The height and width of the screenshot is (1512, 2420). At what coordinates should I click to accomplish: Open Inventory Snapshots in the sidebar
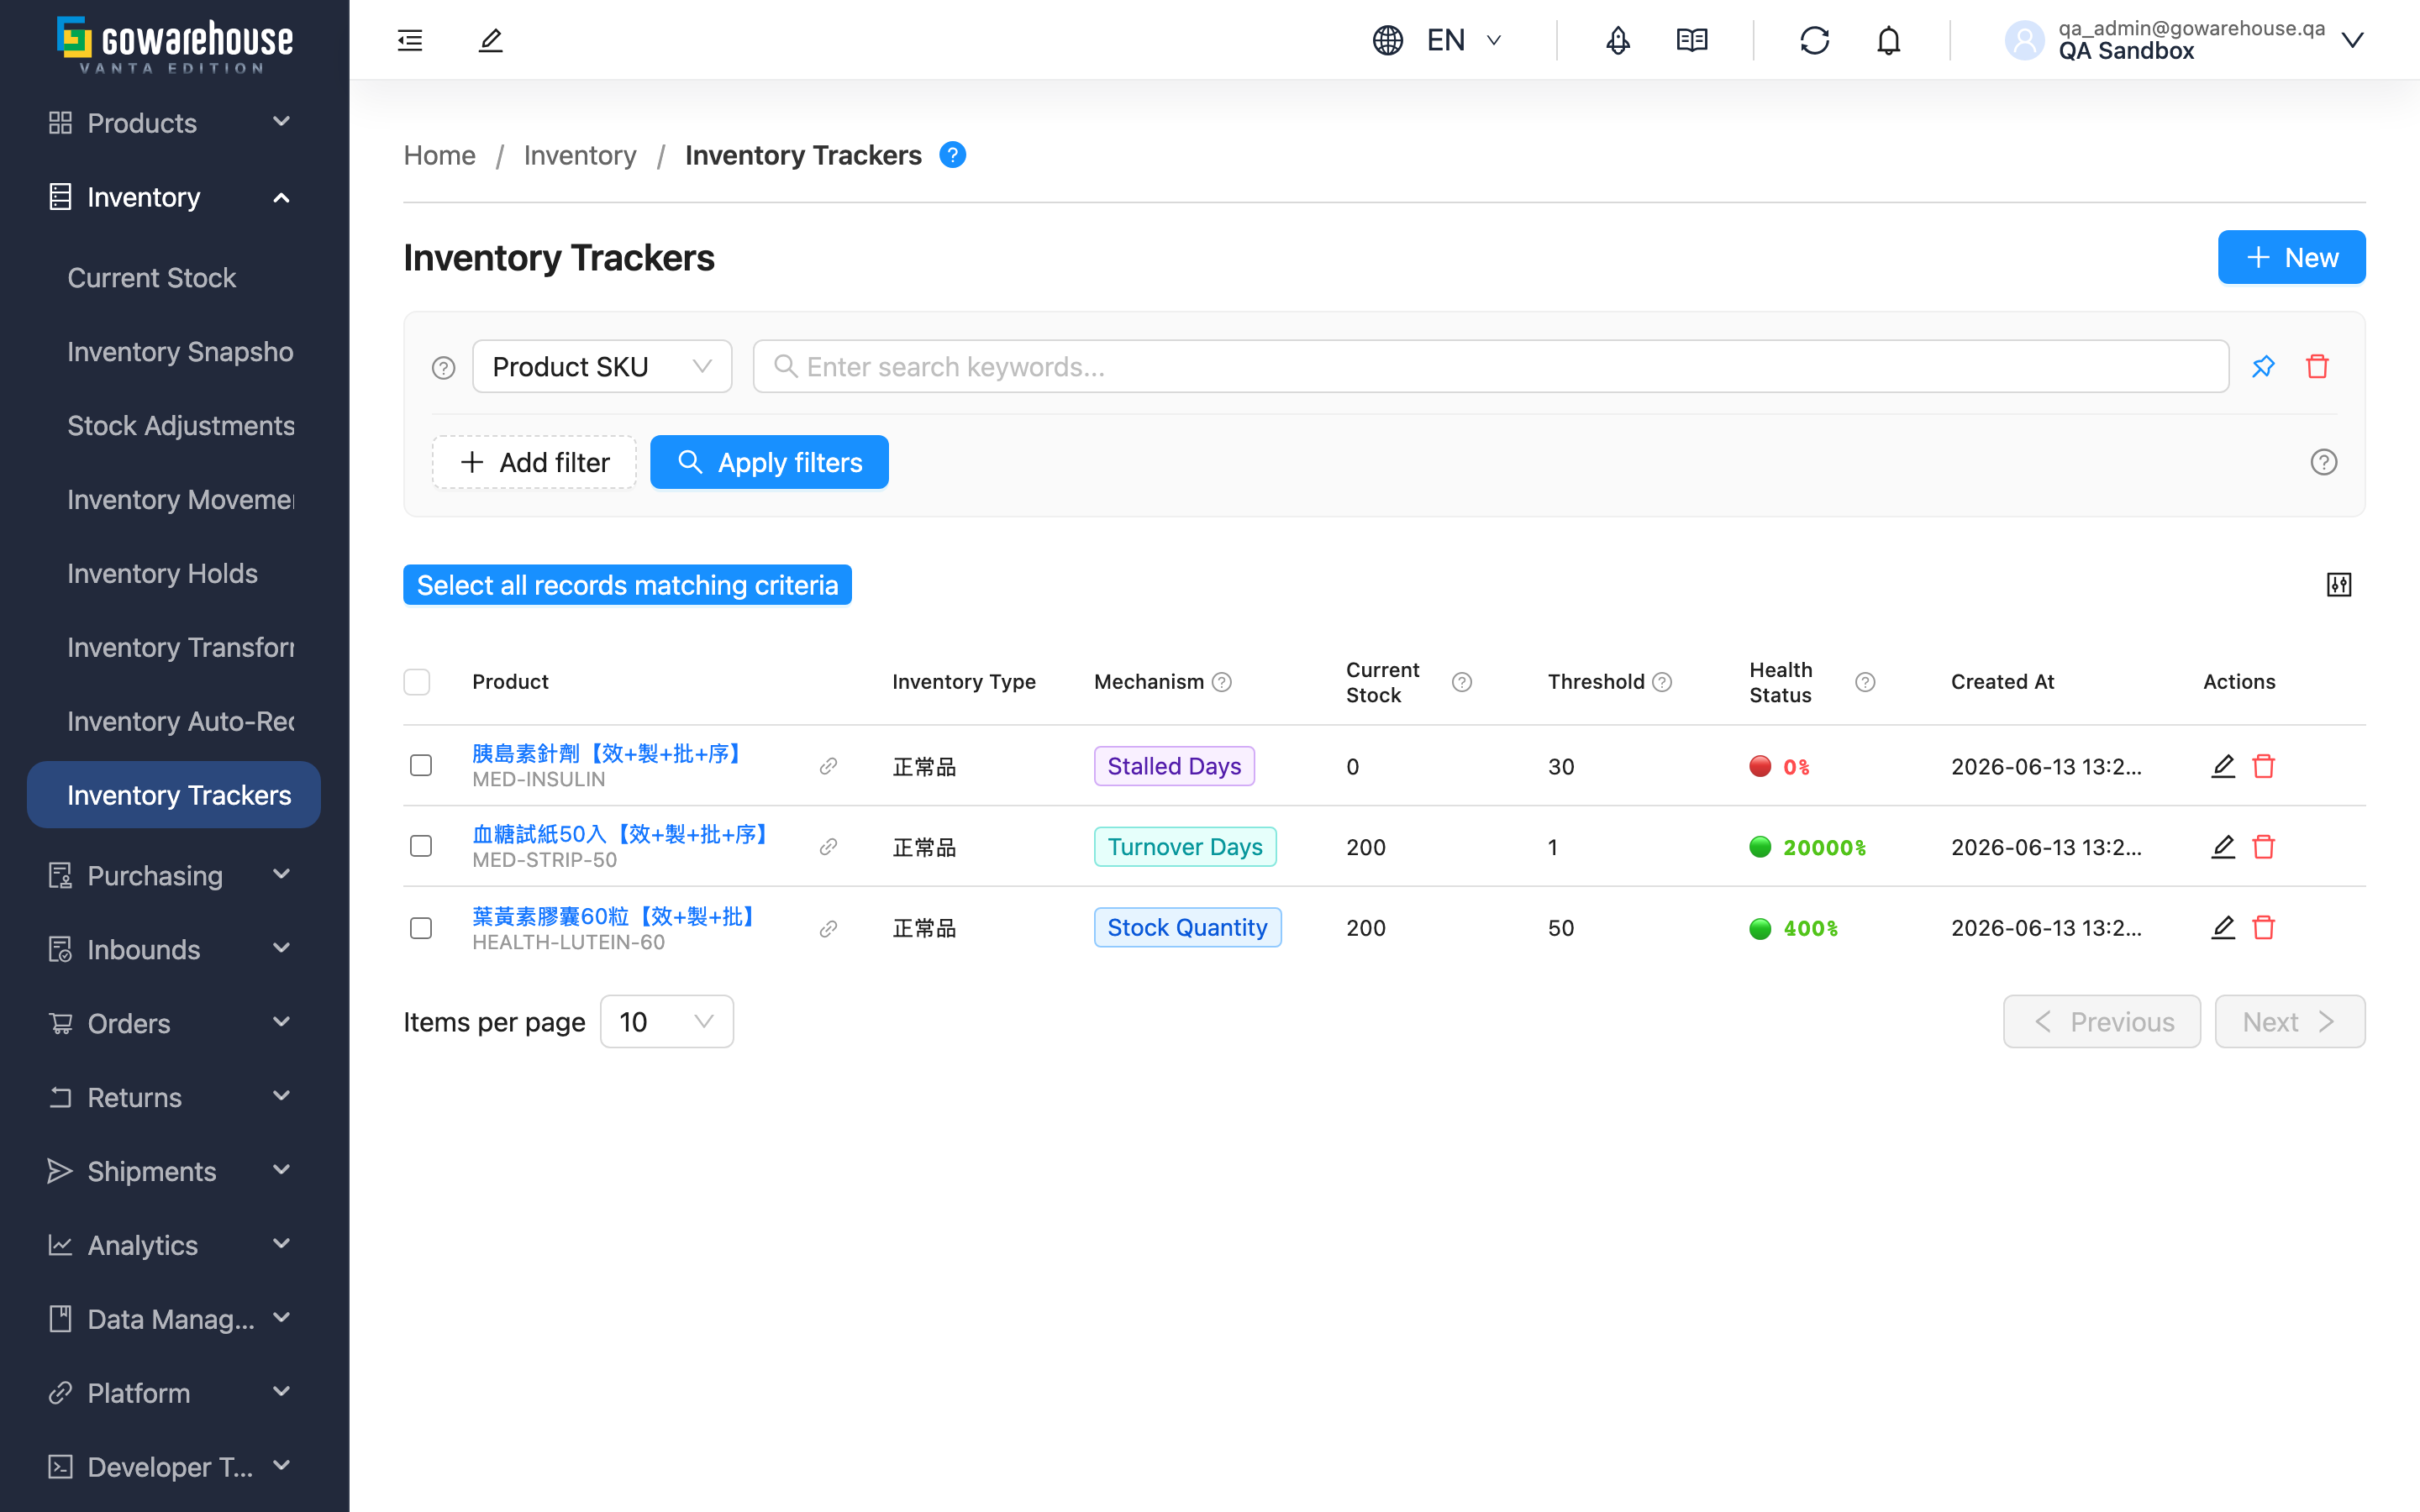pos(174,352)
